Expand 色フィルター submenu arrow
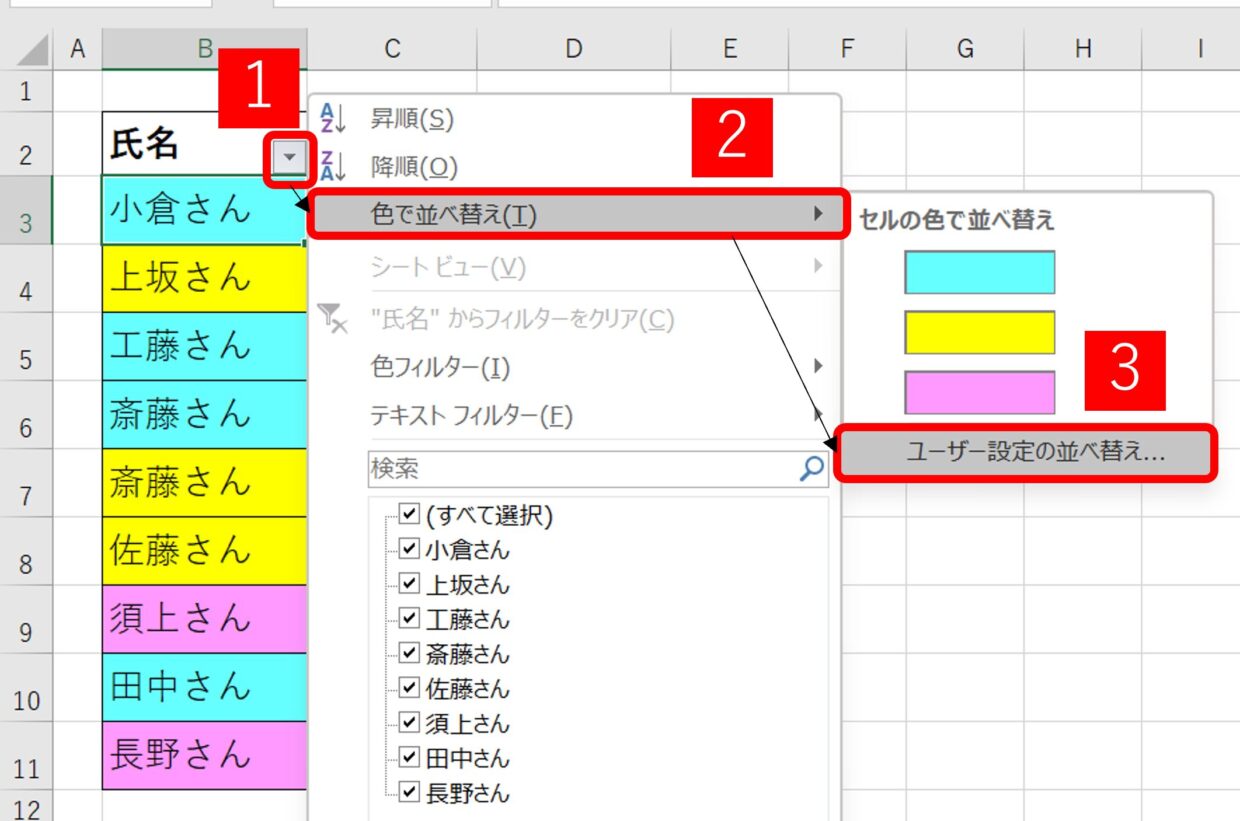The height and width of the screenshot is (821, 1240). point(819,366)
